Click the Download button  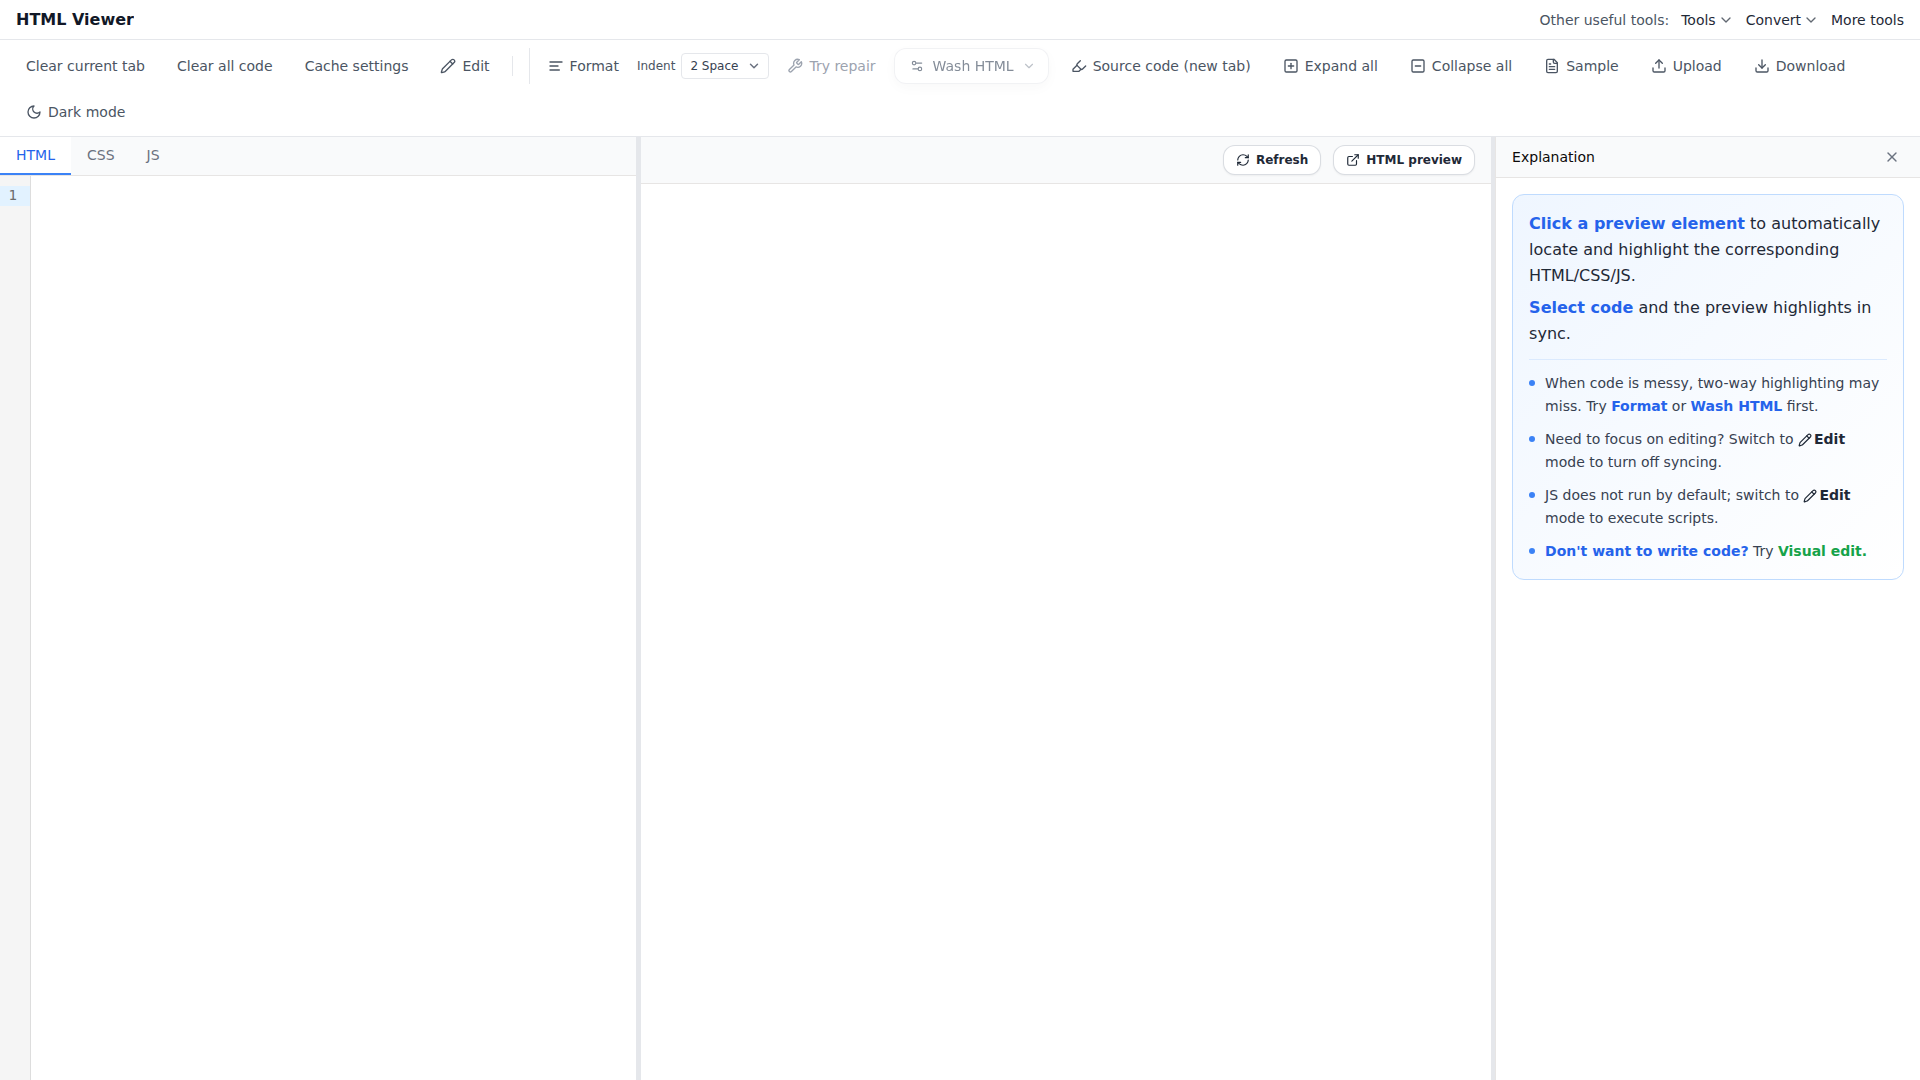click(1800, 66)
